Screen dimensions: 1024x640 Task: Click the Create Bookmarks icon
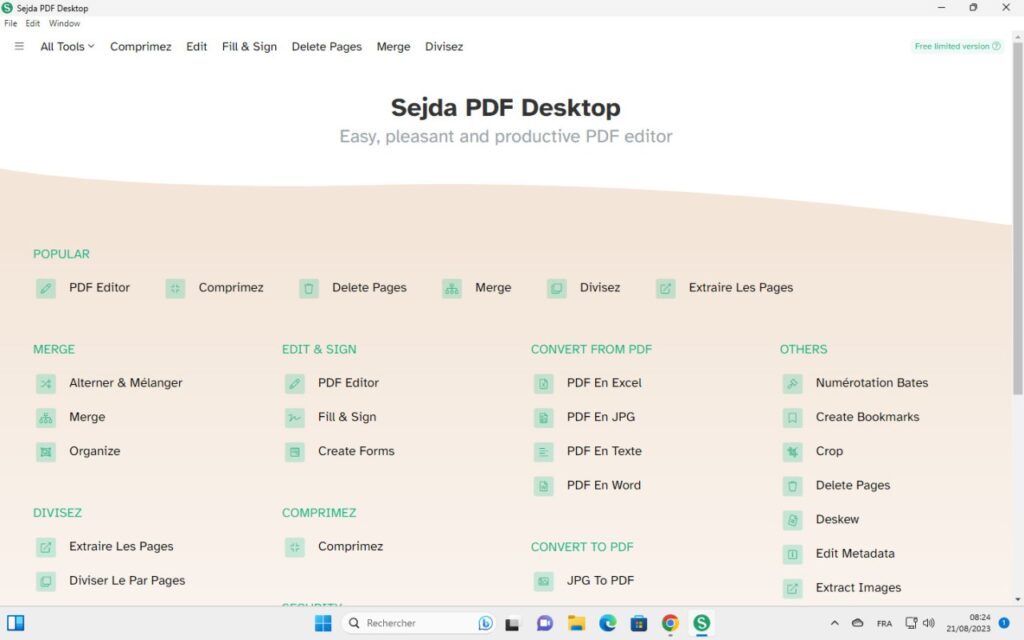click(792, 417)
